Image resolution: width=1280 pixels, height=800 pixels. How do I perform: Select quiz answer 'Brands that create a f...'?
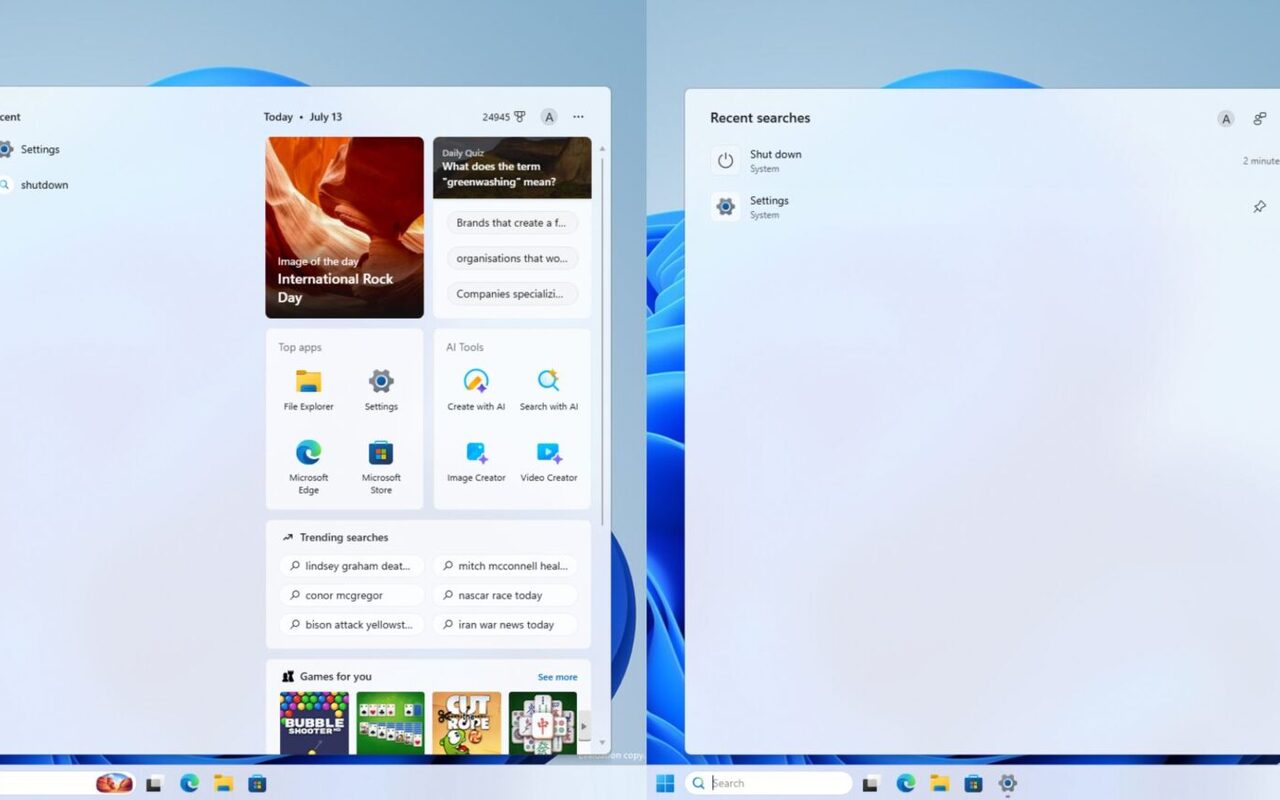(512, 223)
